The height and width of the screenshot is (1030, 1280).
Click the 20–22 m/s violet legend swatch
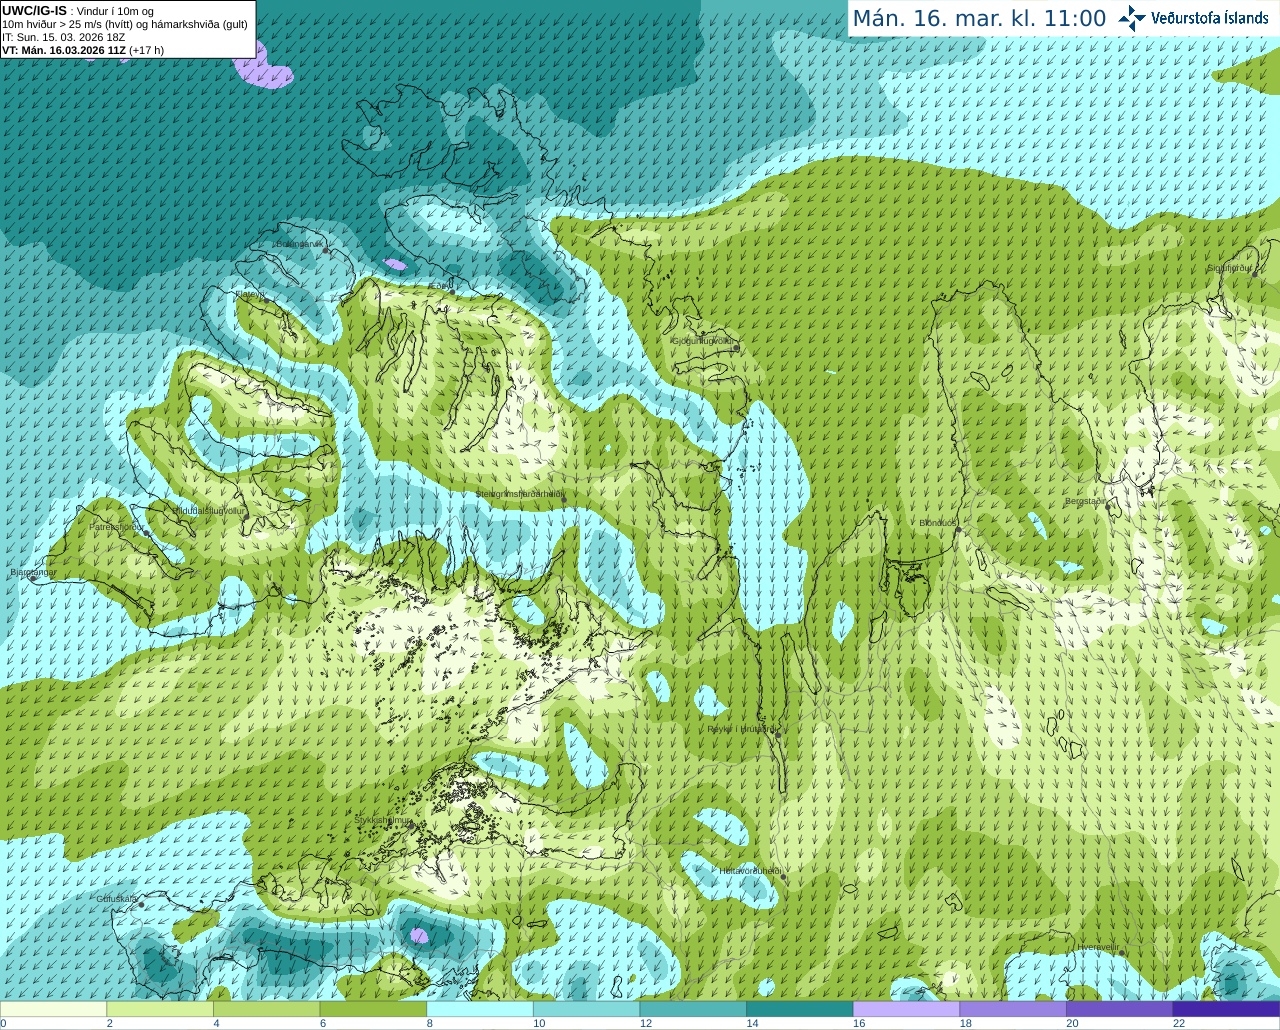pos(1120,1009)
